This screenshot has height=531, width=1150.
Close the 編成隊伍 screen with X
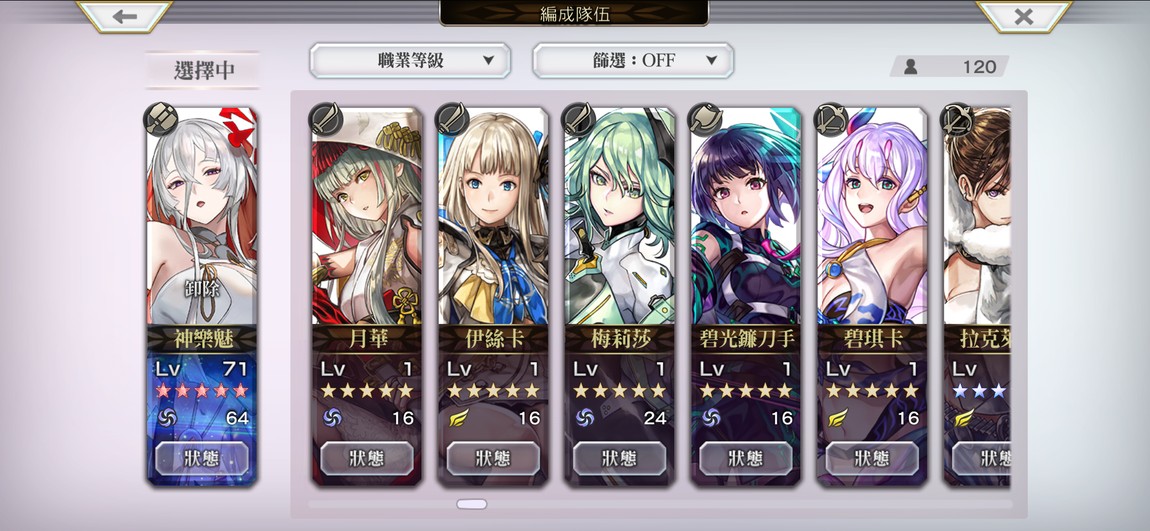[x=1024, y=16]
